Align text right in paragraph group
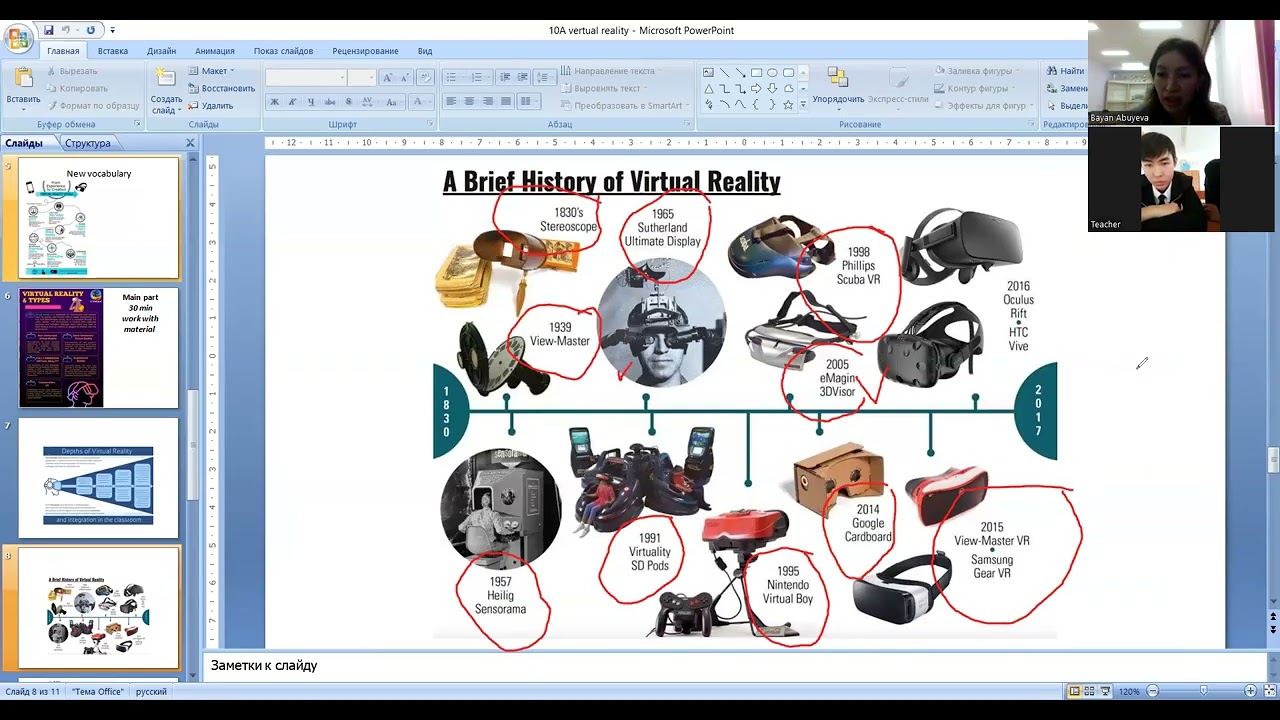 click(x=487, y=102)
